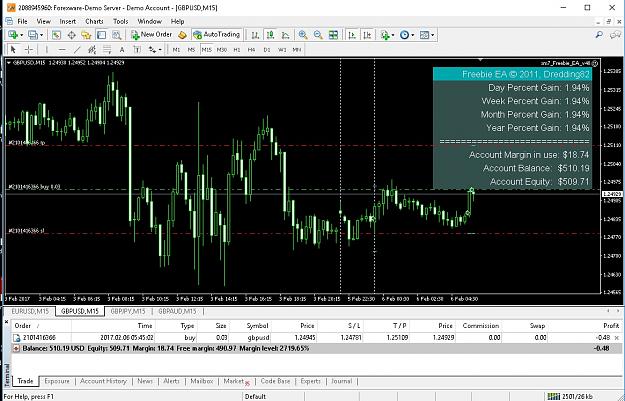625x401 pixels.
Task: Select the text 'A' tool
Action: tap(122, 49)
